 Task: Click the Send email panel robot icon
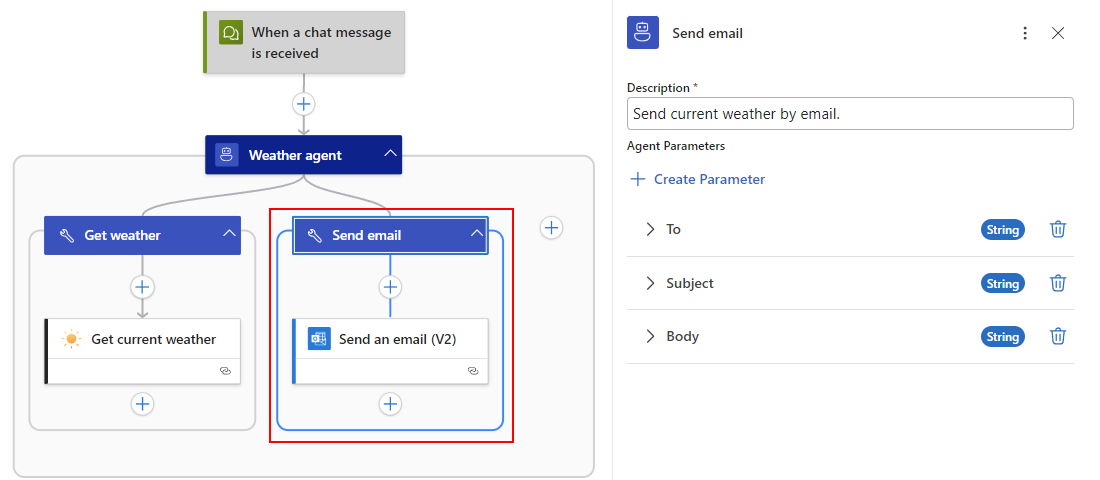pyautogui.click(x=643, y=32)
